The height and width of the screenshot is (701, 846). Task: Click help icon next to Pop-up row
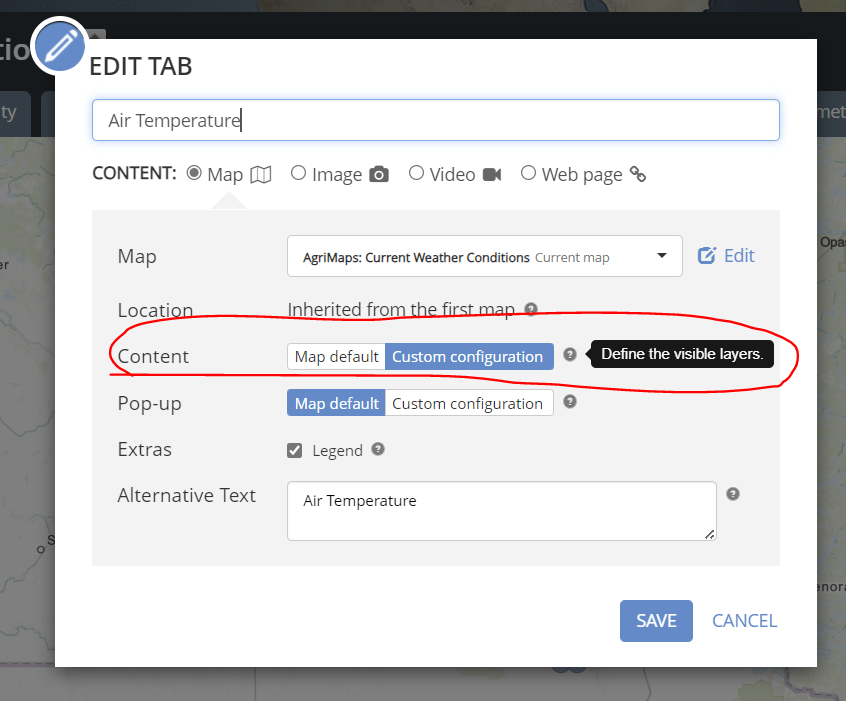(x=570, y=402)
